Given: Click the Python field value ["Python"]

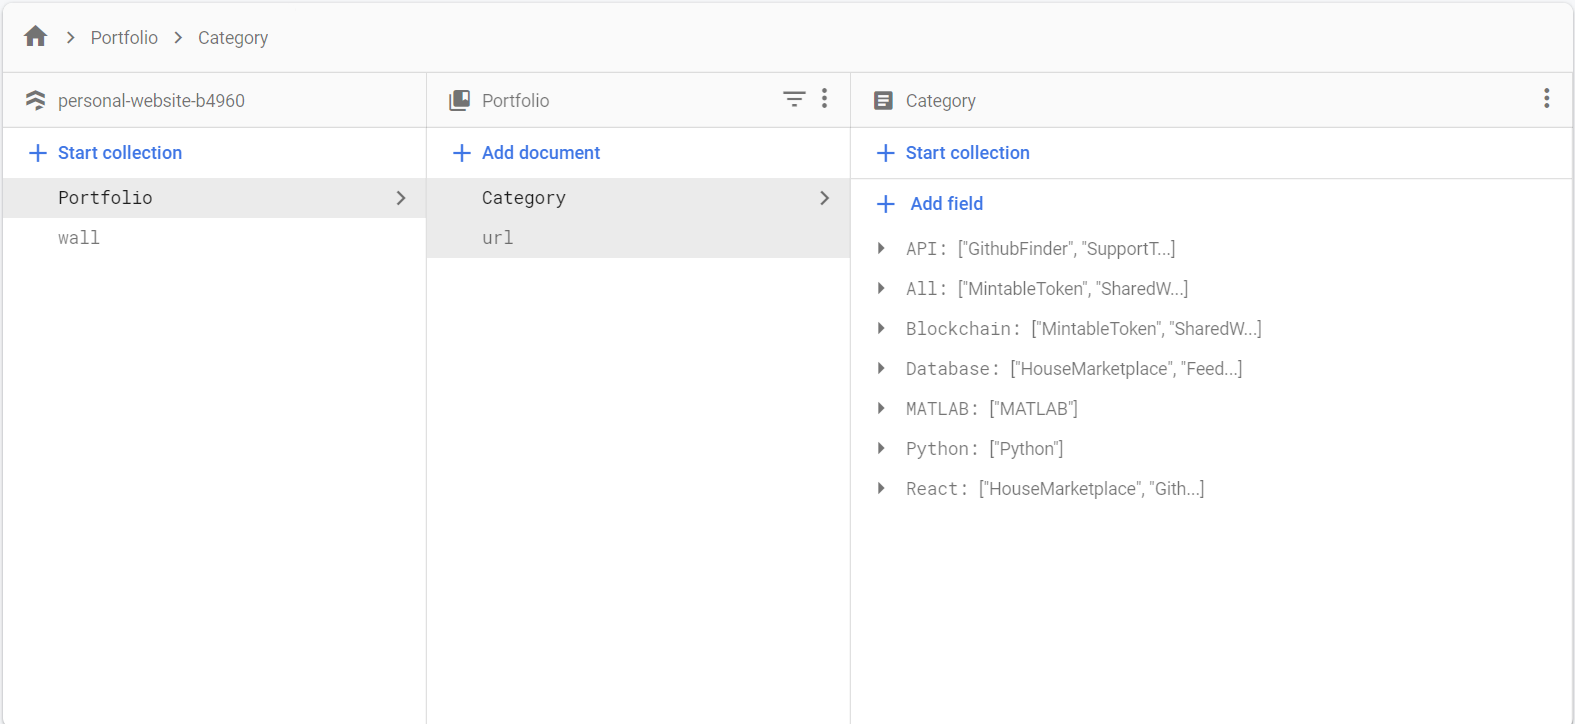Looking at the screenshot, I should 1026,449.
